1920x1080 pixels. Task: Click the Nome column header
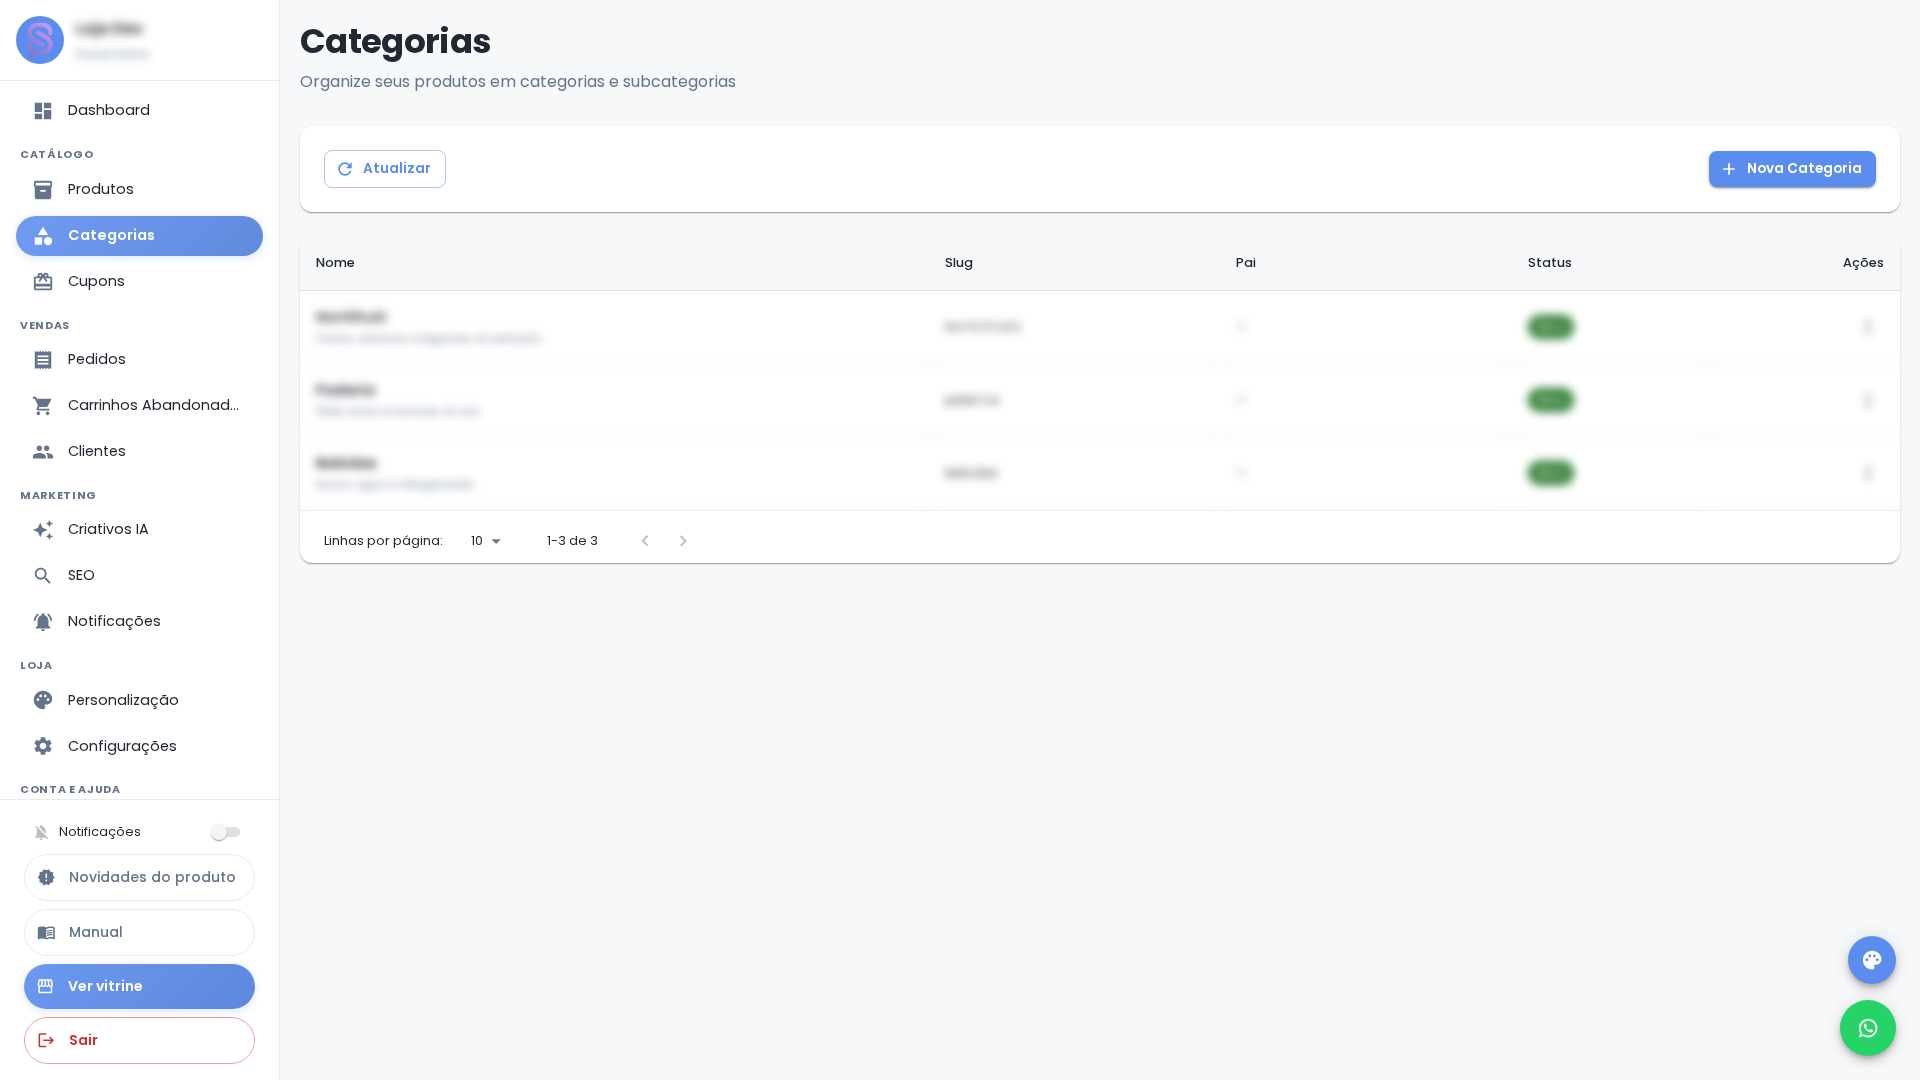coord(335,263)
